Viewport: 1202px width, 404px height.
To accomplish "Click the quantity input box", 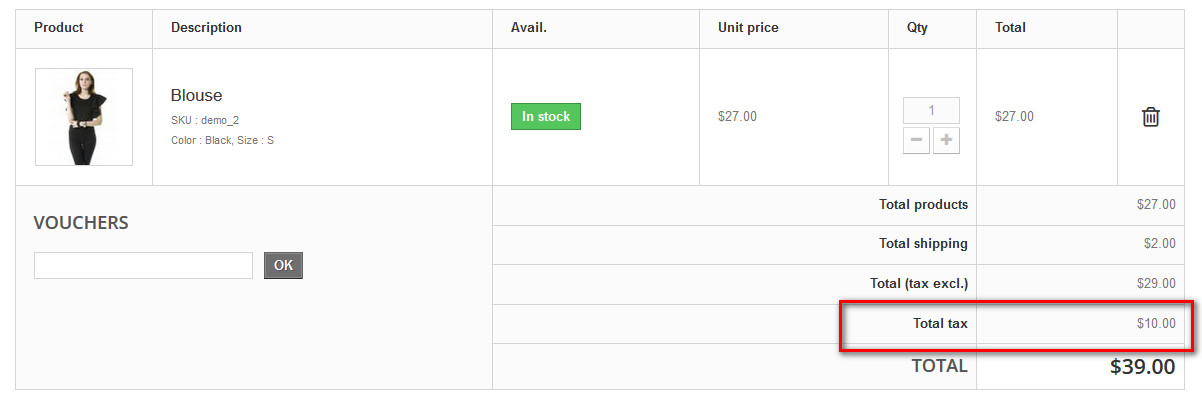I will pyautogui.click(x=931, y=111).
